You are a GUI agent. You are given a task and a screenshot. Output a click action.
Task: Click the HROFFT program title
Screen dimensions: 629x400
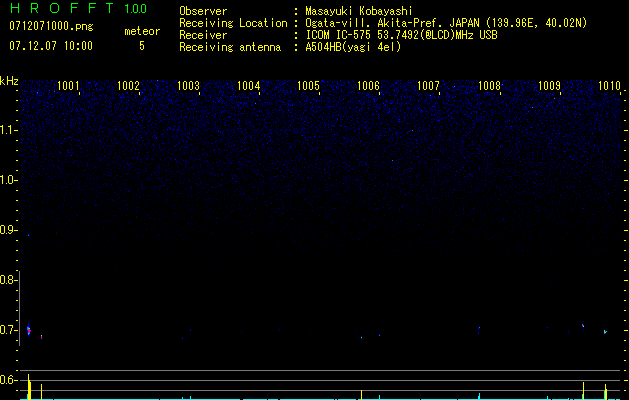click(63, 8)
